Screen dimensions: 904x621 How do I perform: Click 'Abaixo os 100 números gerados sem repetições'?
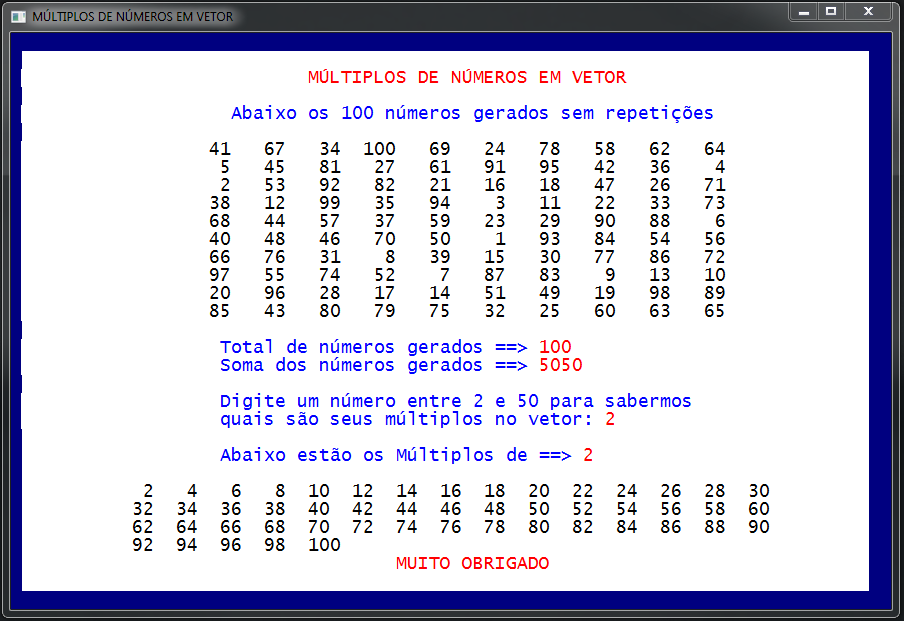[472, 113]
